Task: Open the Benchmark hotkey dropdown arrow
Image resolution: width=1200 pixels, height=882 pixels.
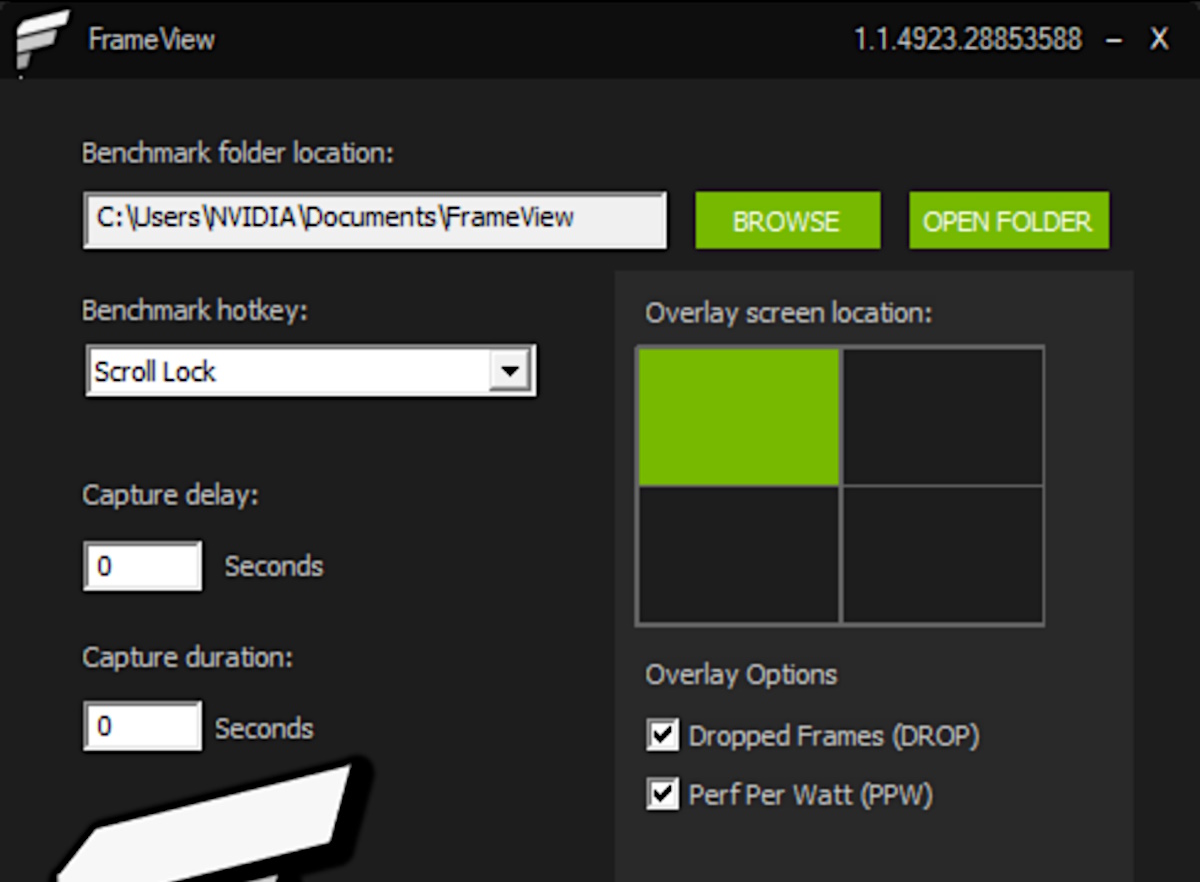Action: (510, 371)
